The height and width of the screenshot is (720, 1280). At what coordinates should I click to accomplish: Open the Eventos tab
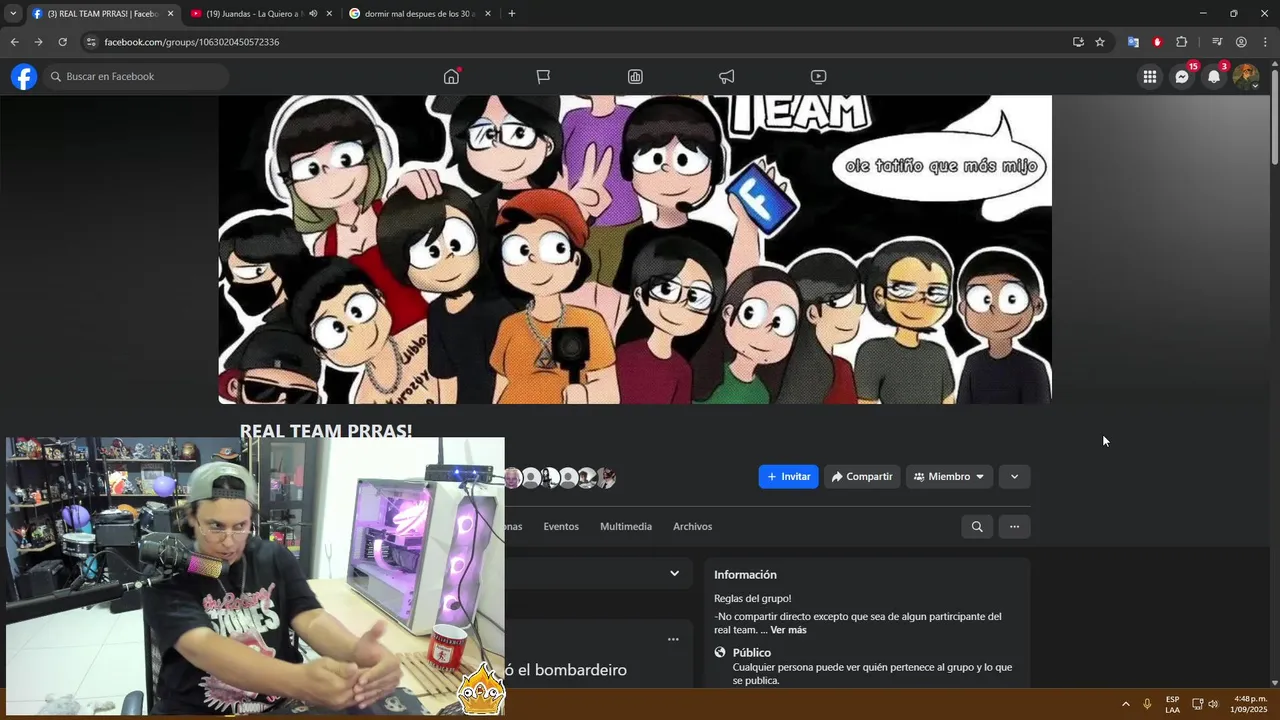[x=561, y=527]
